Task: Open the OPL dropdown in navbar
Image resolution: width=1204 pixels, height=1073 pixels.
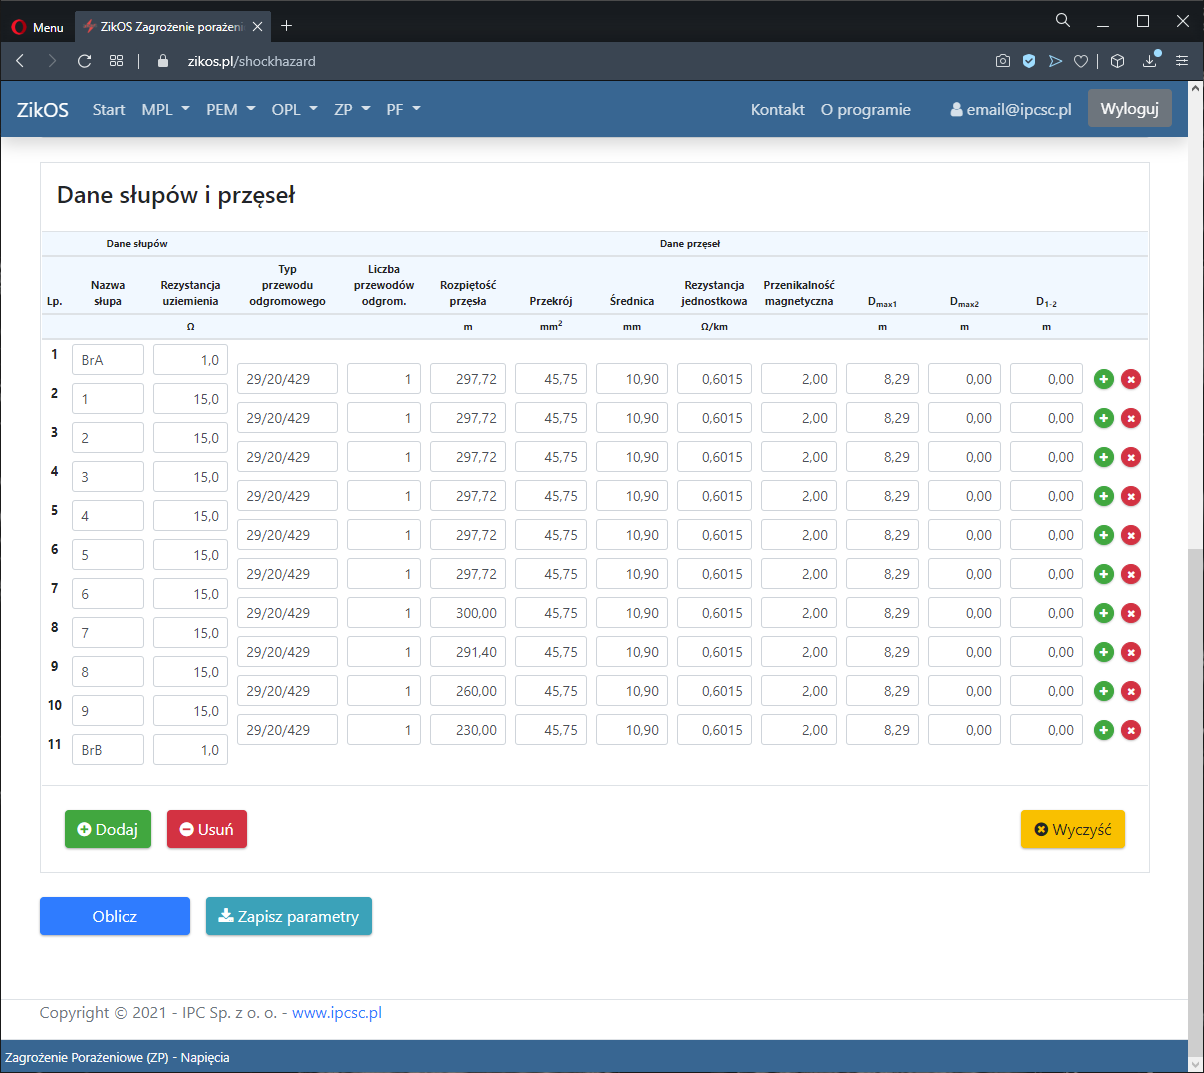Action: click(x=294, y=109)
